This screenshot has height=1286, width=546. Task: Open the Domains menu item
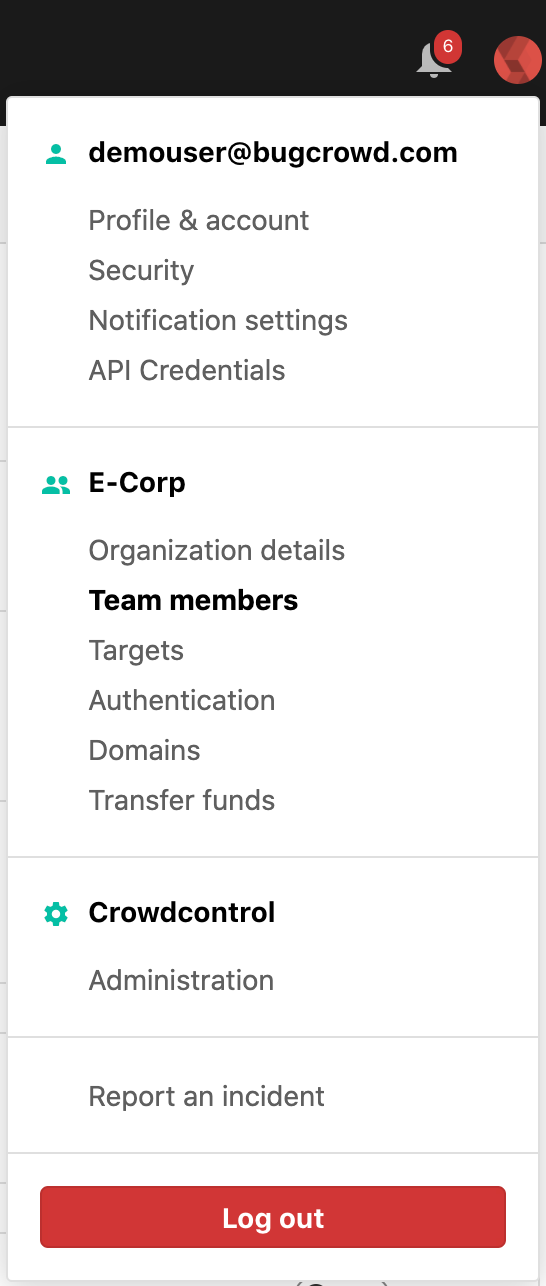tap(145, 751)
